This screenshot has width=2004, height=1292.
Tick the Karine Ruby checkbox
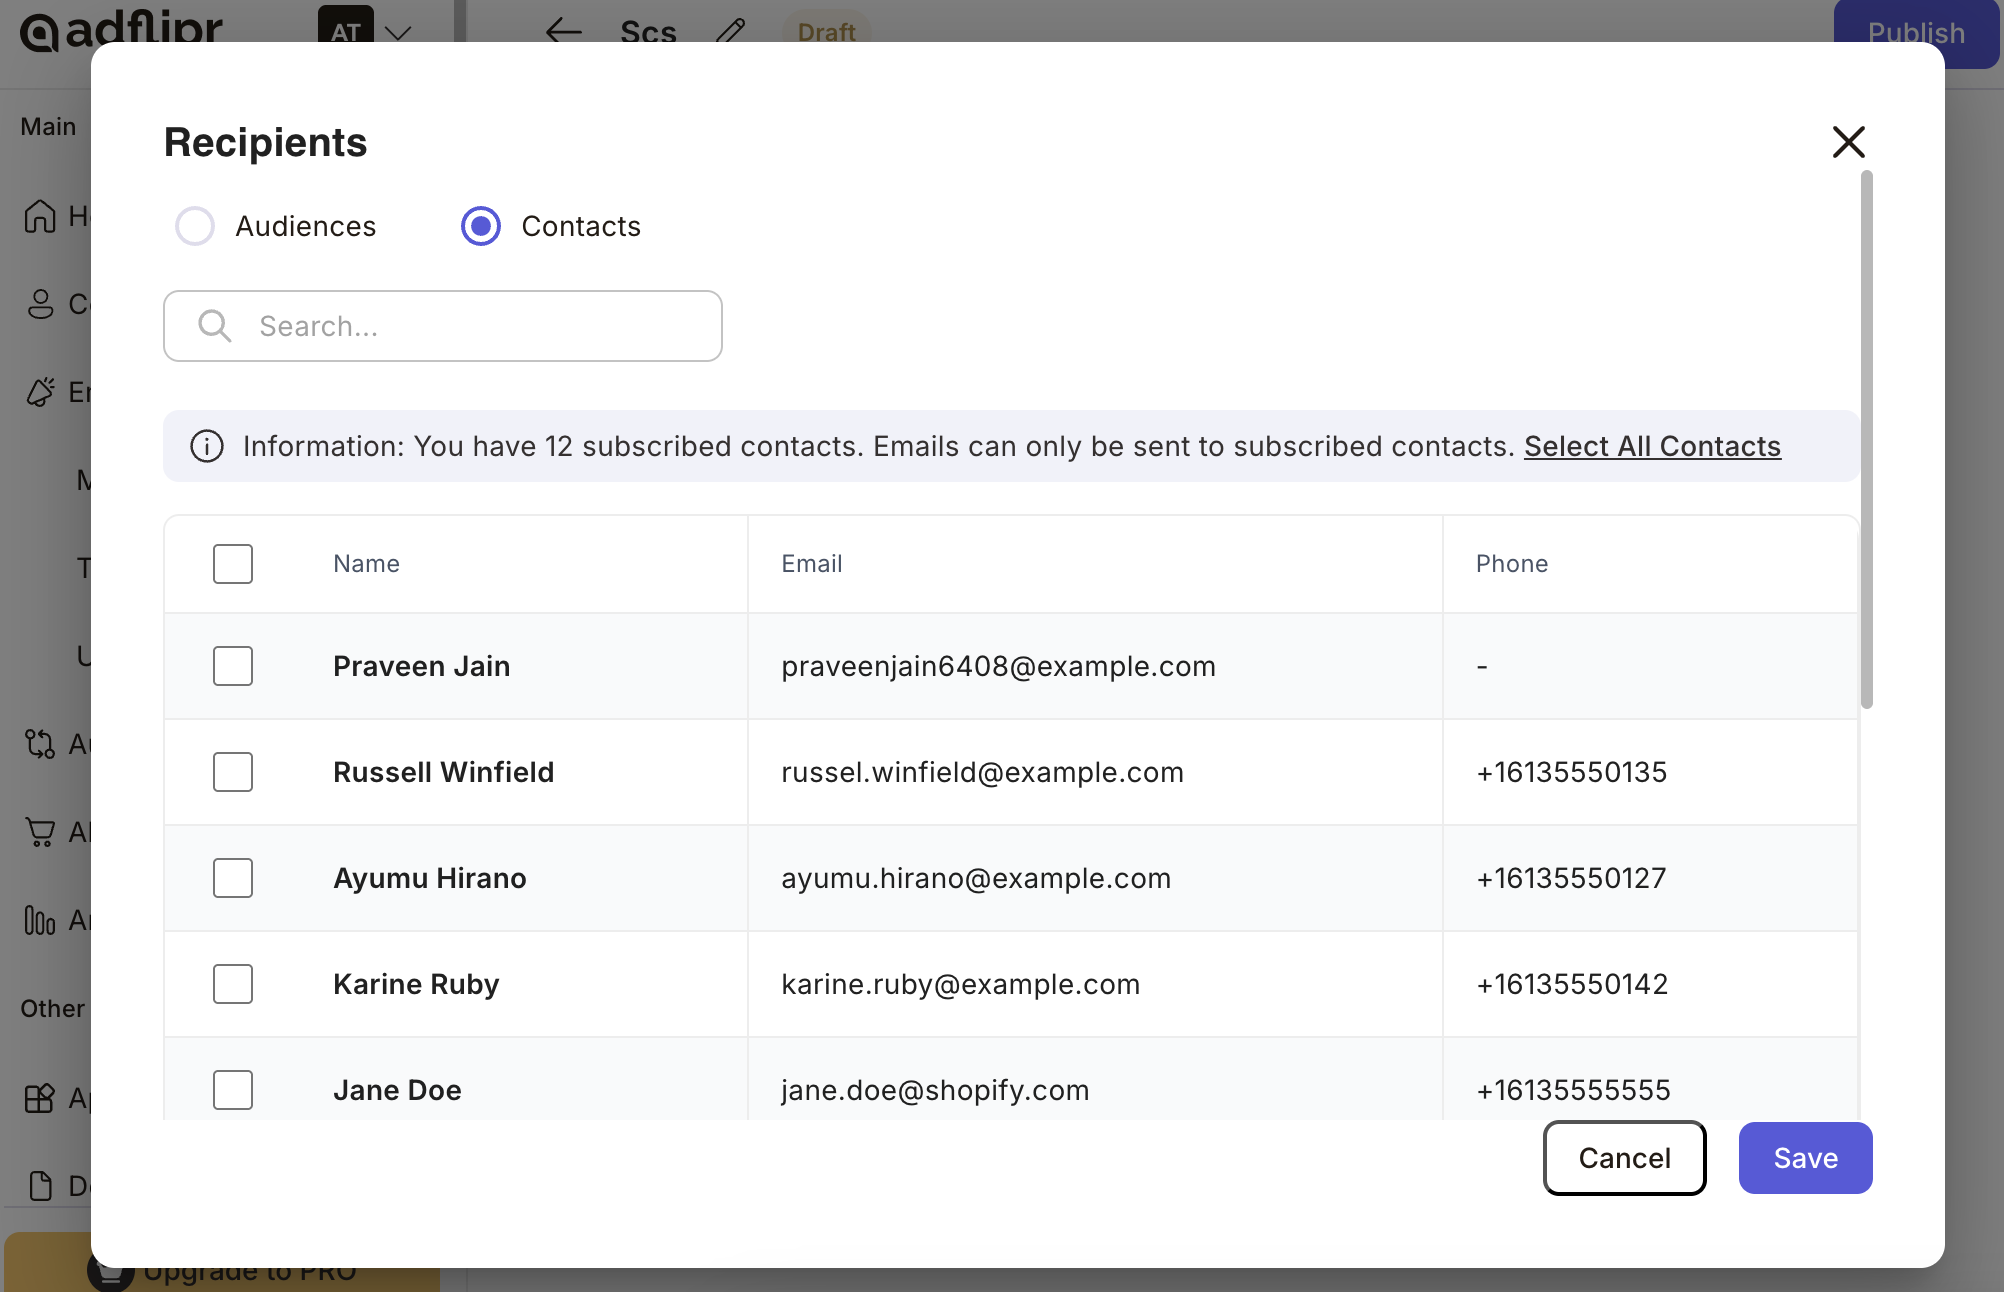point(233,984)
